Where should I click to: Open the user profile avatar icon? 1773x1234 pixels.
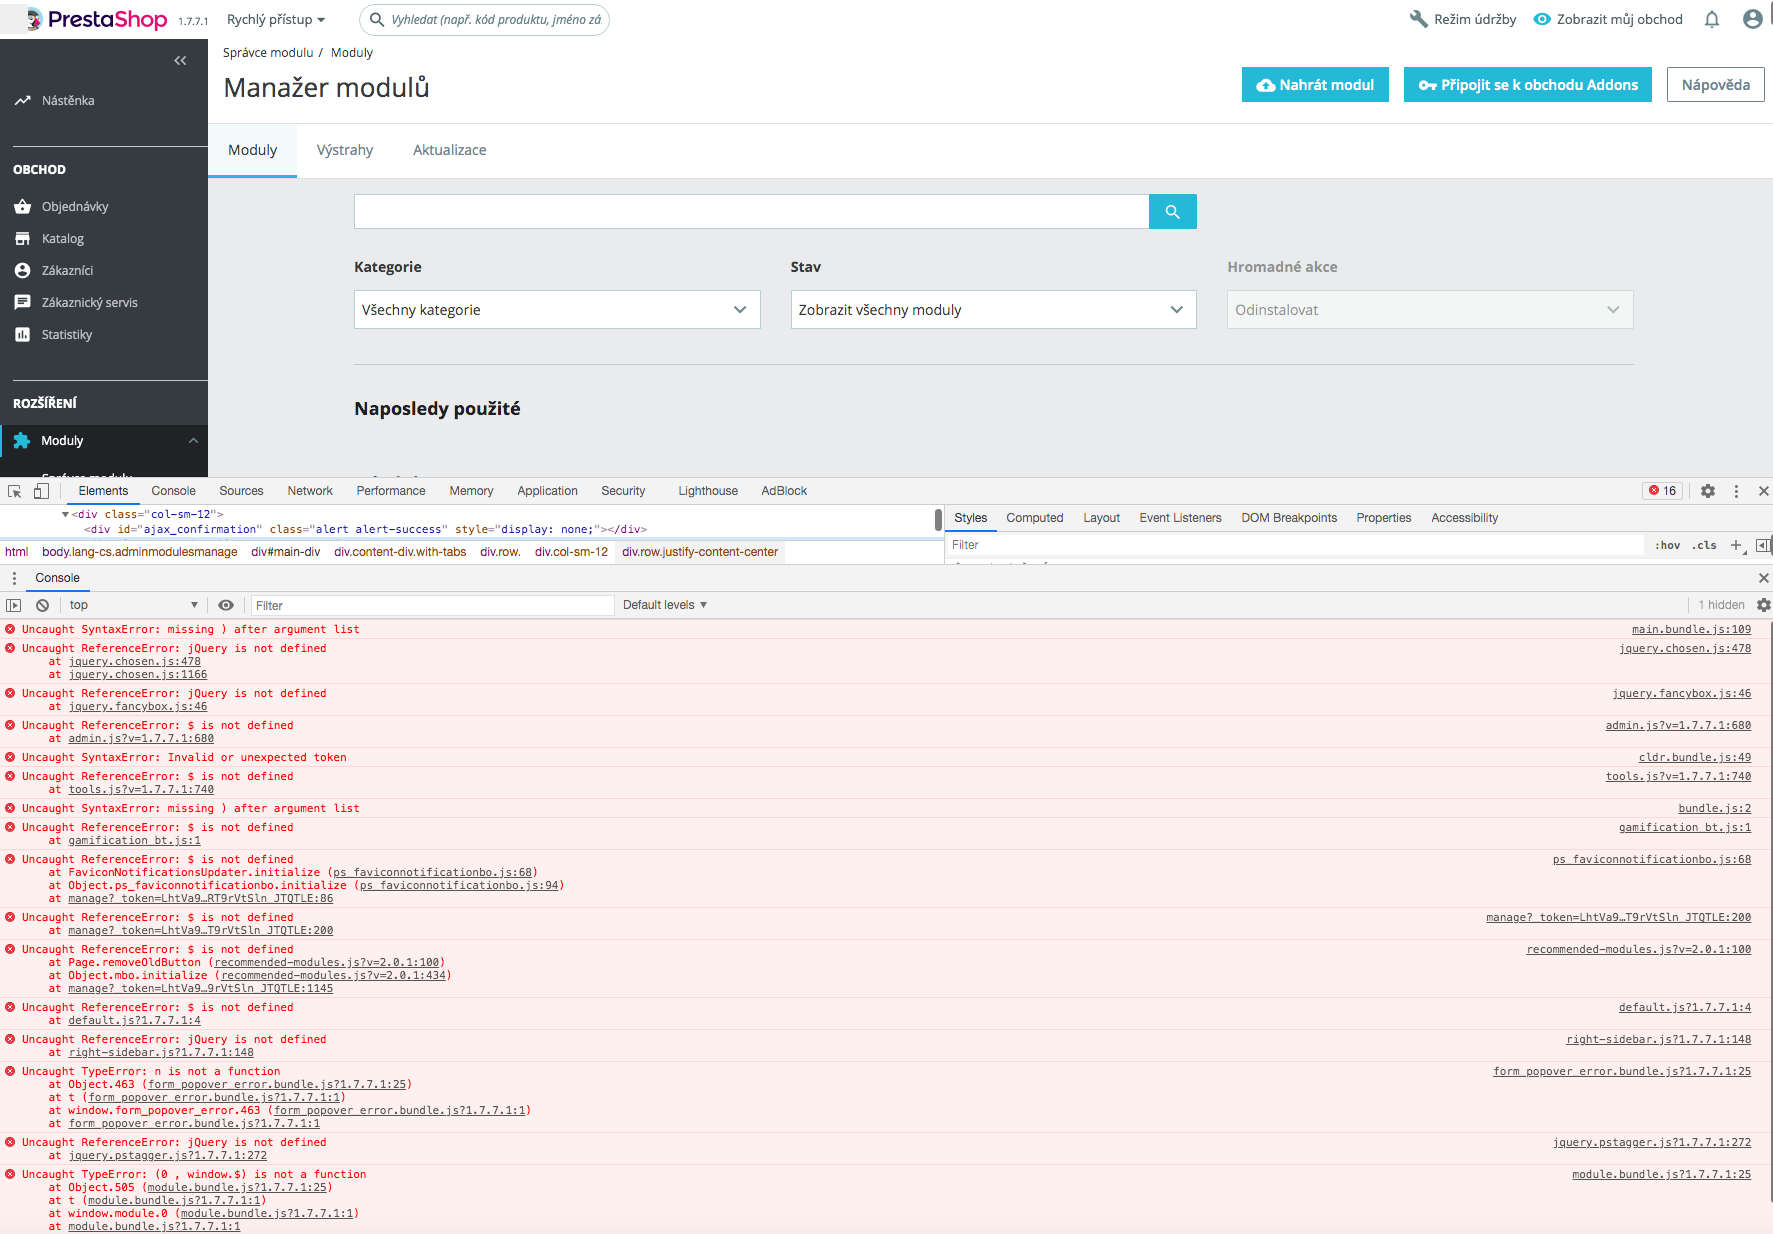tap(1752, 19)
